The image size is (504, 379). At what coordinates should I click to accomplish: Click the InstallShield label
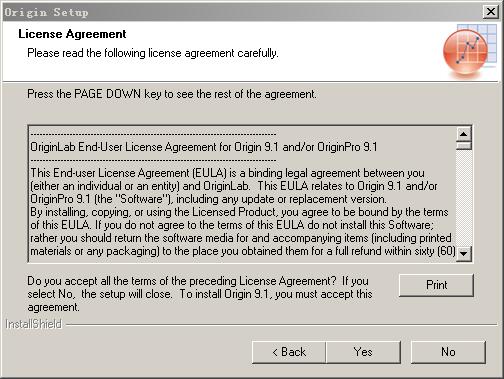[34, 324]
